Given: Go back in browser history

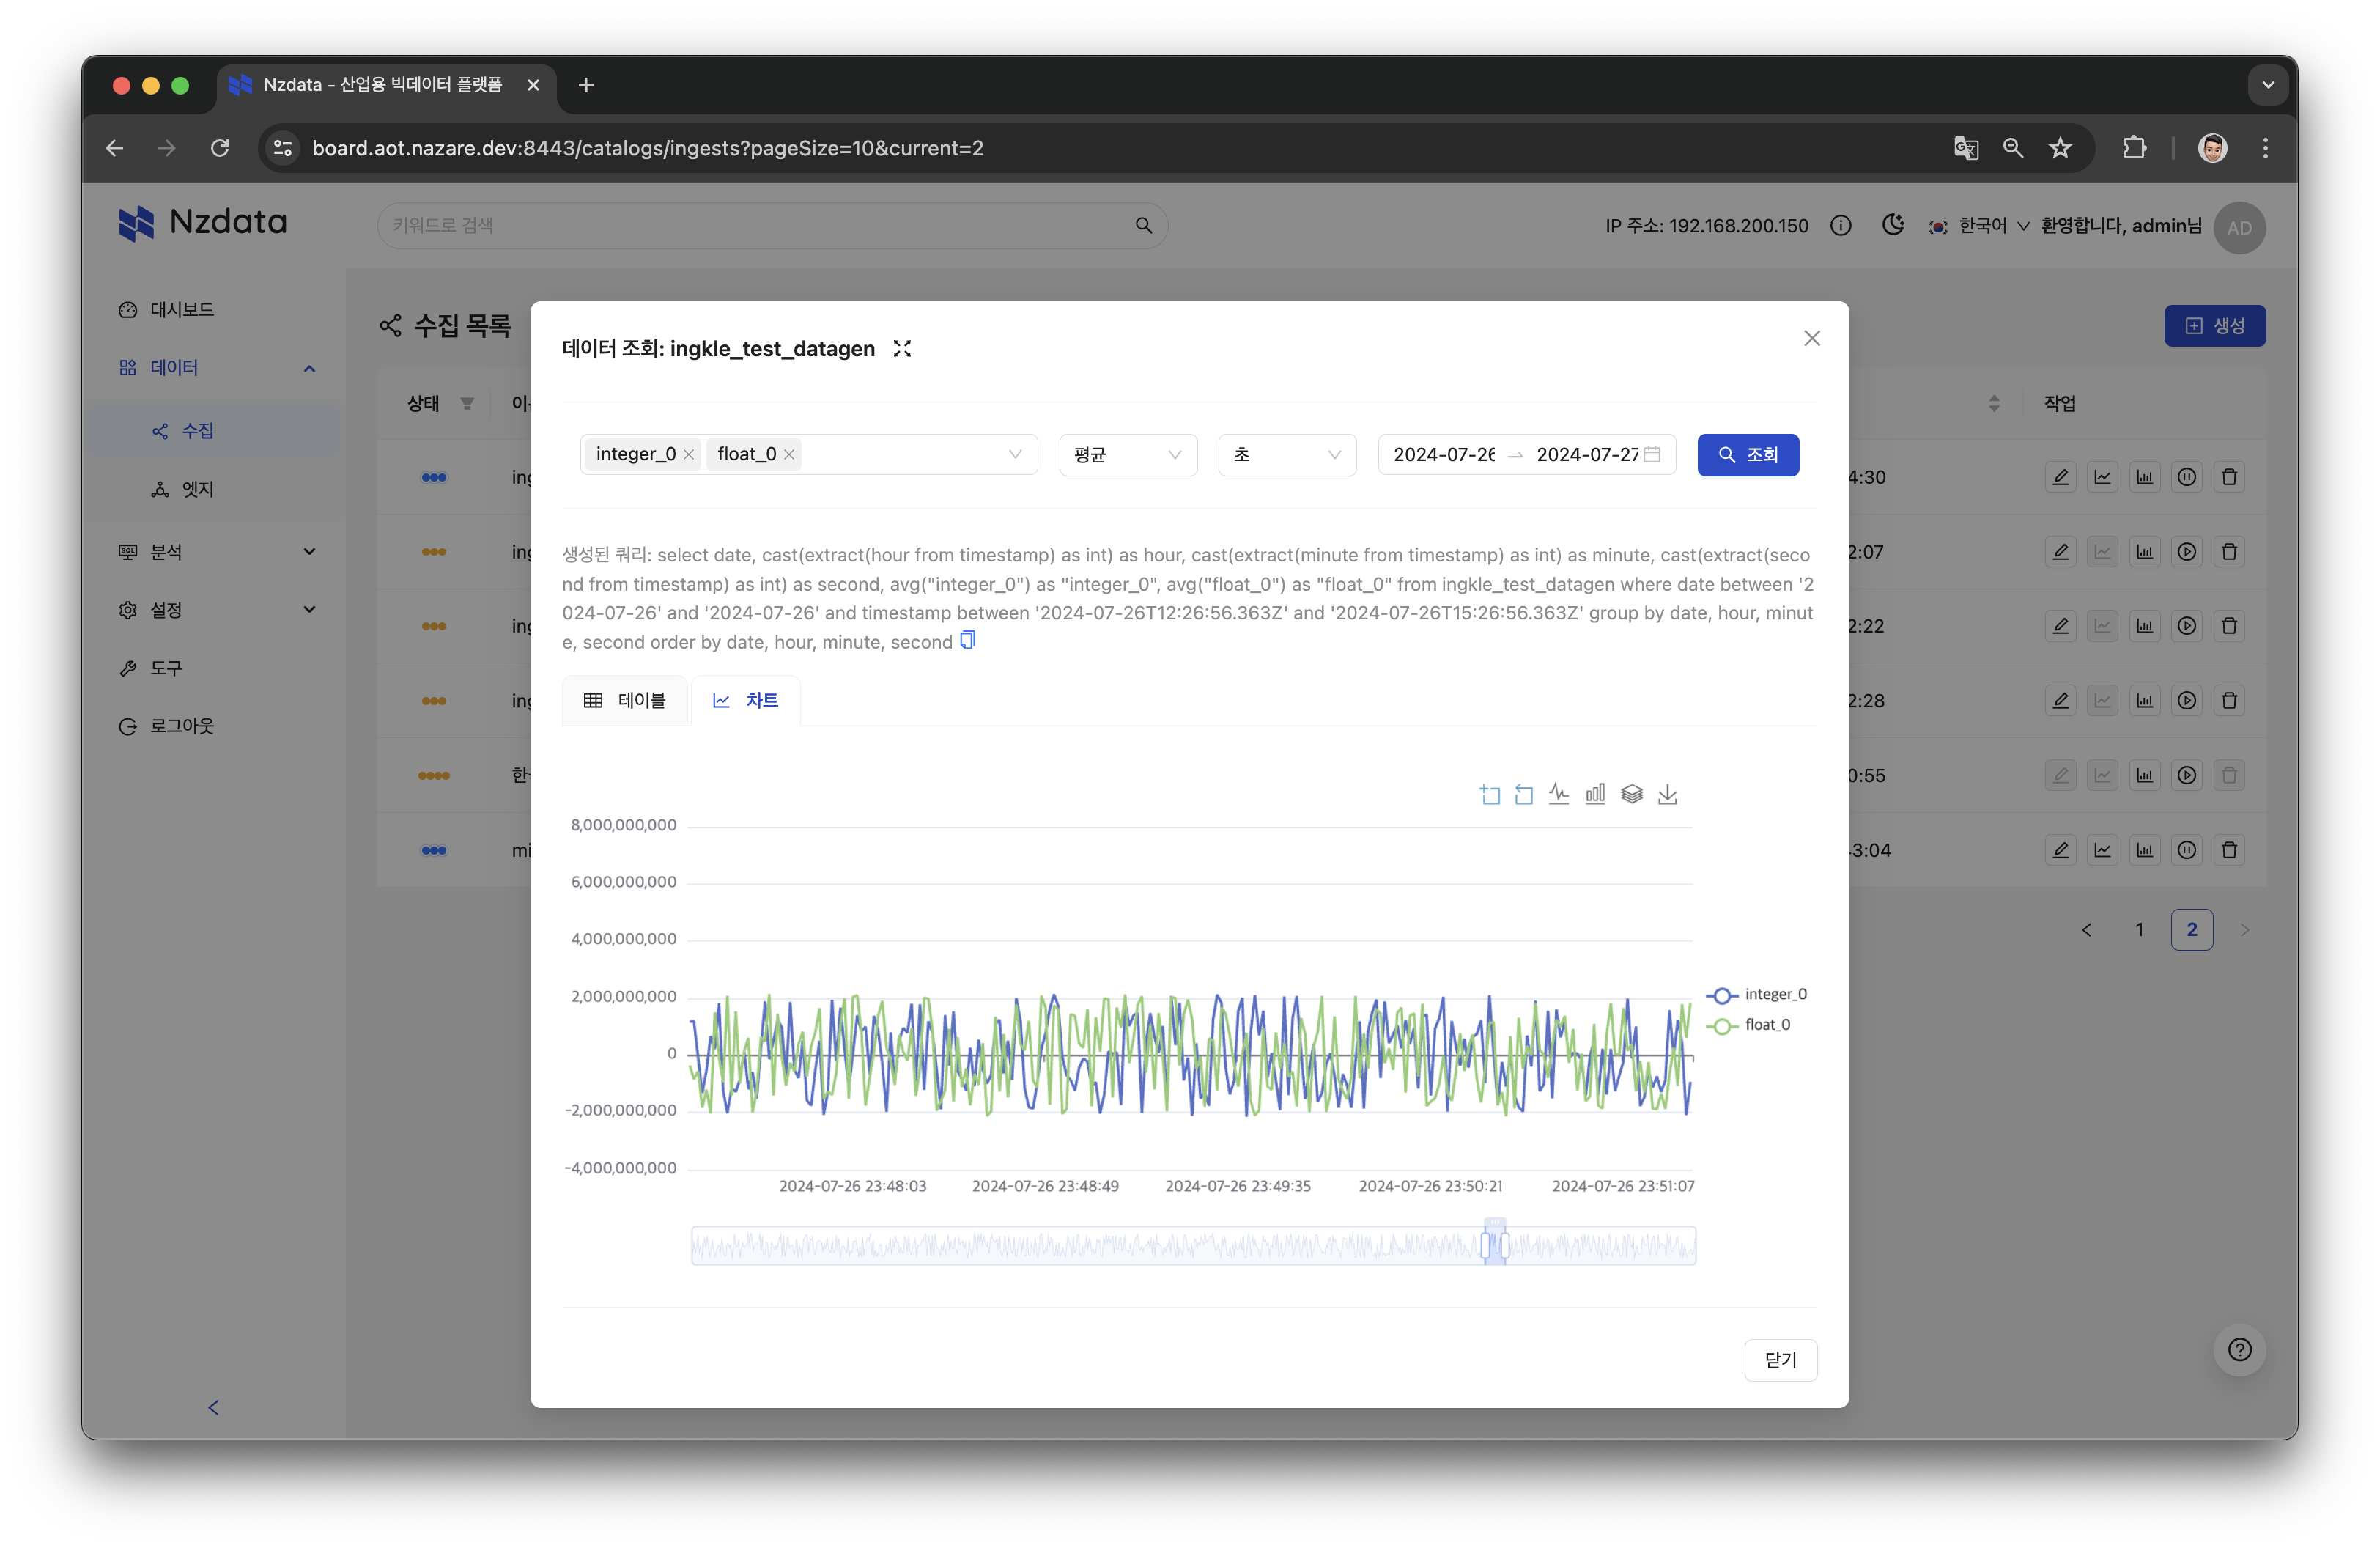Looking at the screenshot, I should [114, 148].
